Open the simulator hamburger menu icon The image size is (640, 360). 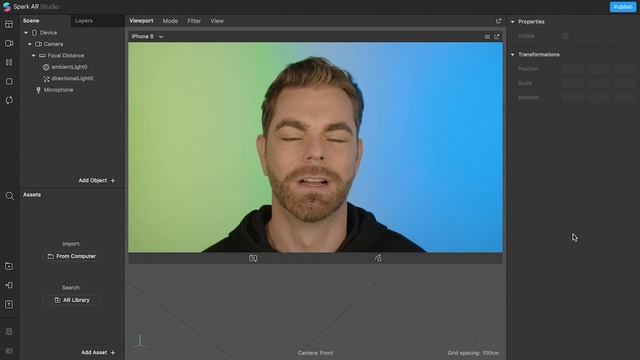[487, 37]
